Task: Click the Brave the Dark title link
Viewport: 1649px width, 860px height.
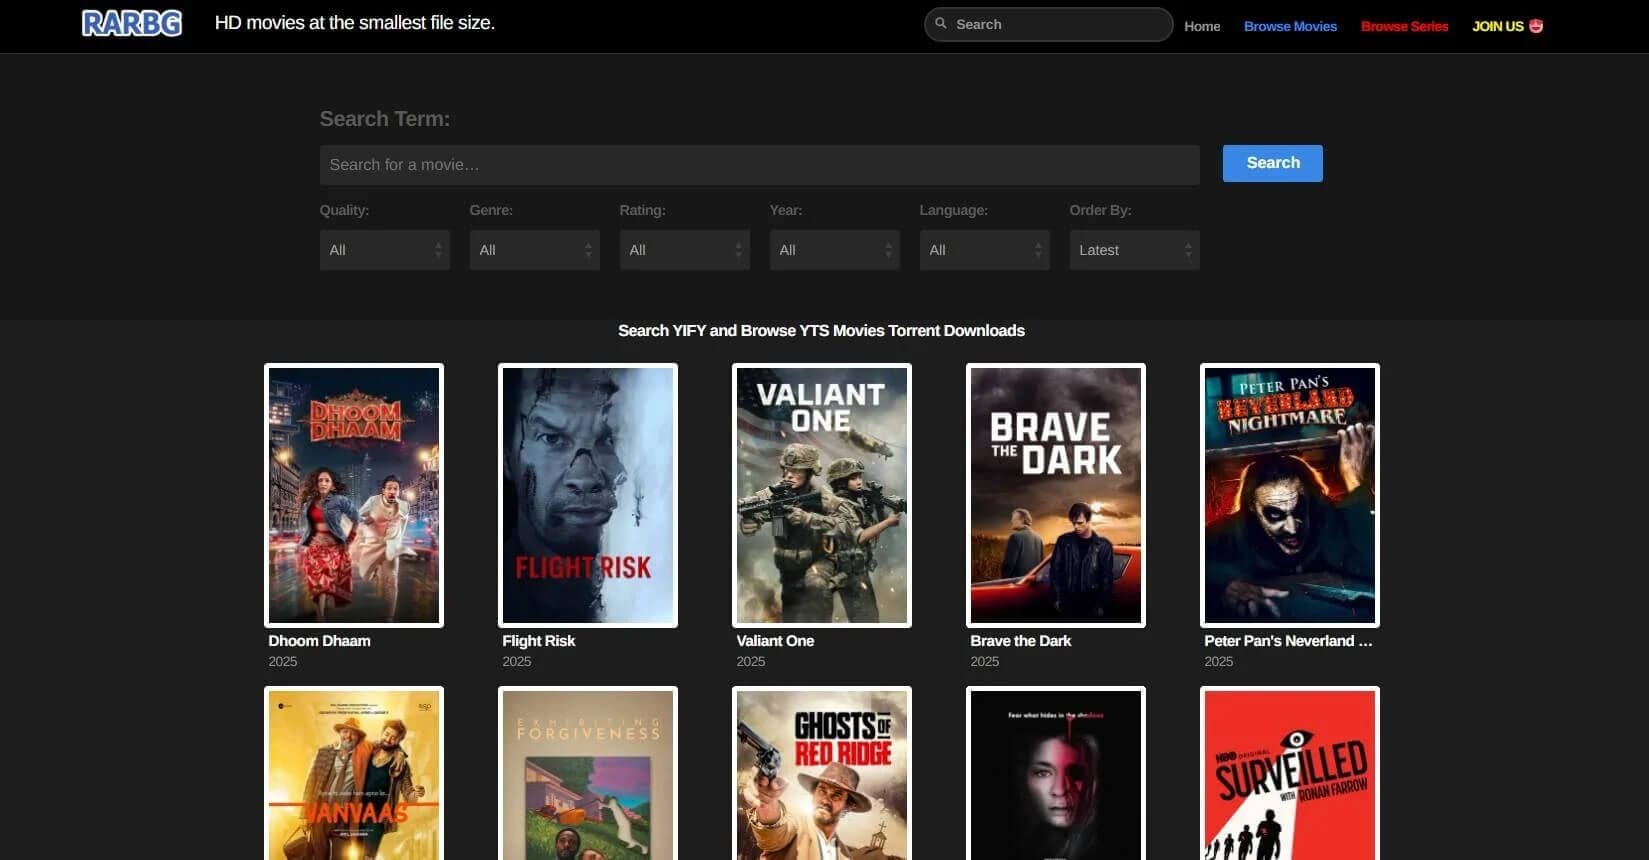Action: point(1020,641)
